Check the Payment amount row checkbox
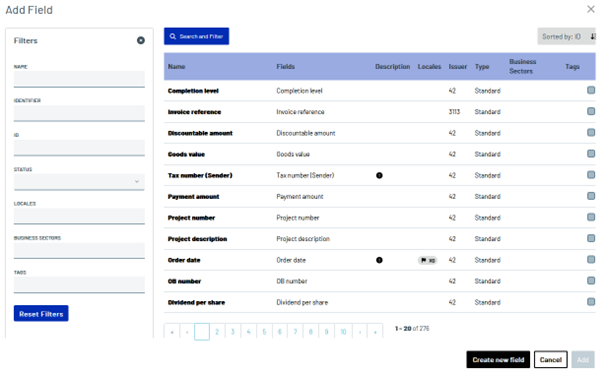This screenshot has width=605, height=376. click(x=591, y=196)
